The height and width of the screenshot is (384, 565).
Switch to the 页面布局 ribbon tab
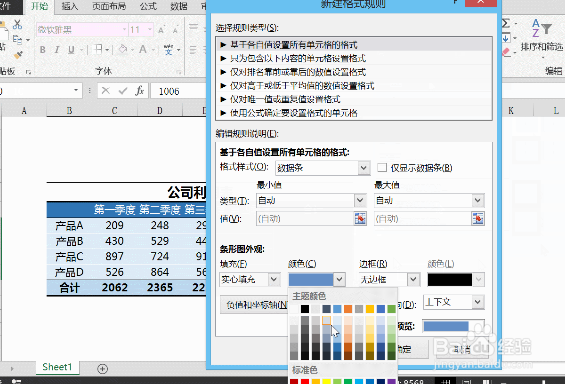pos(109,6)
